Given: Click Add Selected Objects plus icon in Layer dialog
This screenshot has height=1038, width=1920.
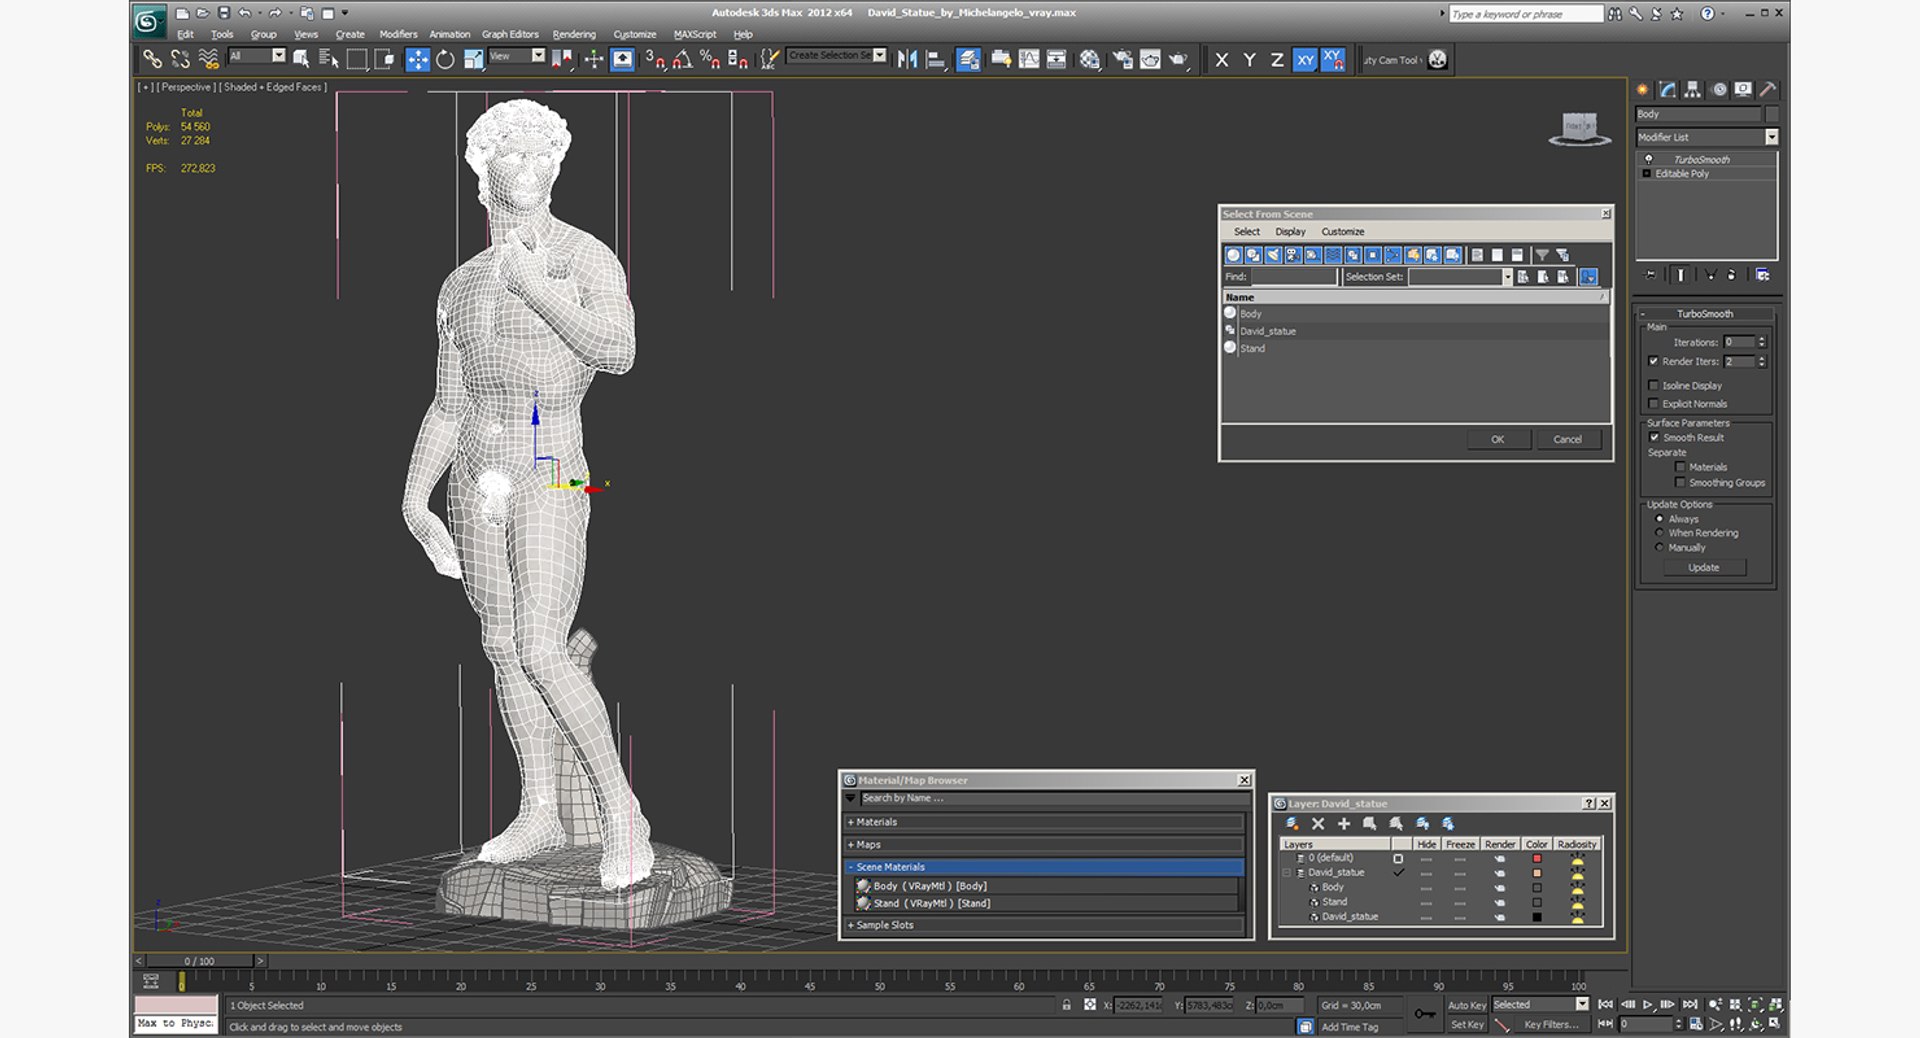Looking at the screenshot, I should 1344,824.
